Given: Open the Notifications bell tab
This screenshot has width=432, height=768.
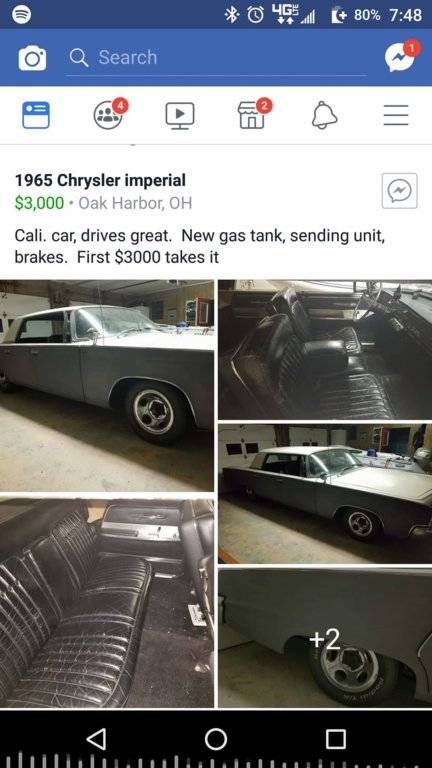Looking at the screenshot, I should click(x=324, y=115).
